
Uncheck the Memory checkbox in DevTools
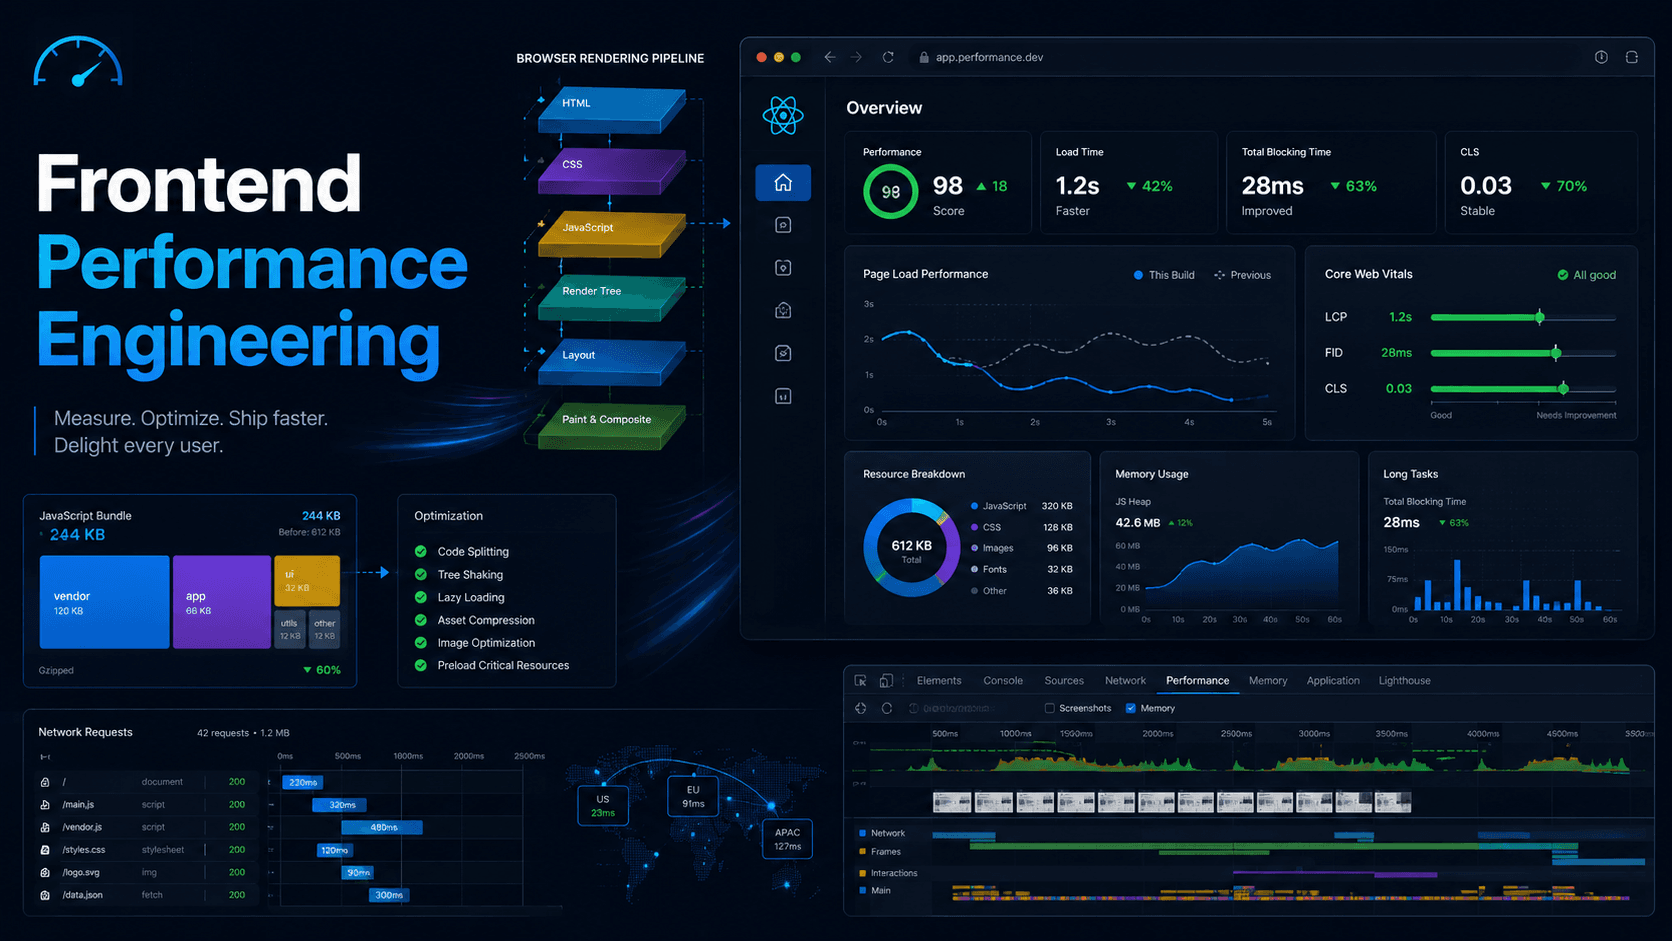click(1131, 708)
